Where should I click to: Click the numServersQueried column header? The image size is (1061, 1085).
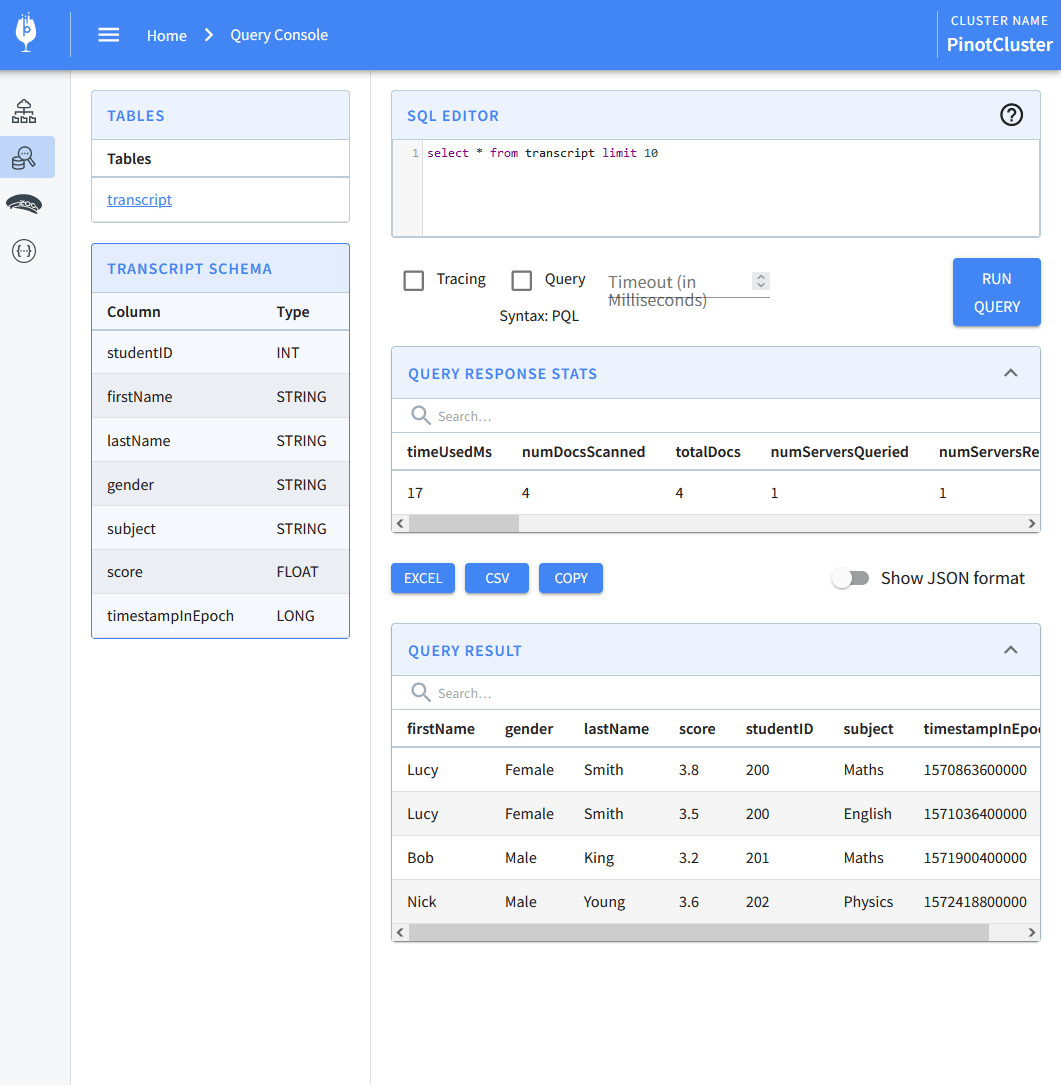pyautogui.click(x=839, y=452)
